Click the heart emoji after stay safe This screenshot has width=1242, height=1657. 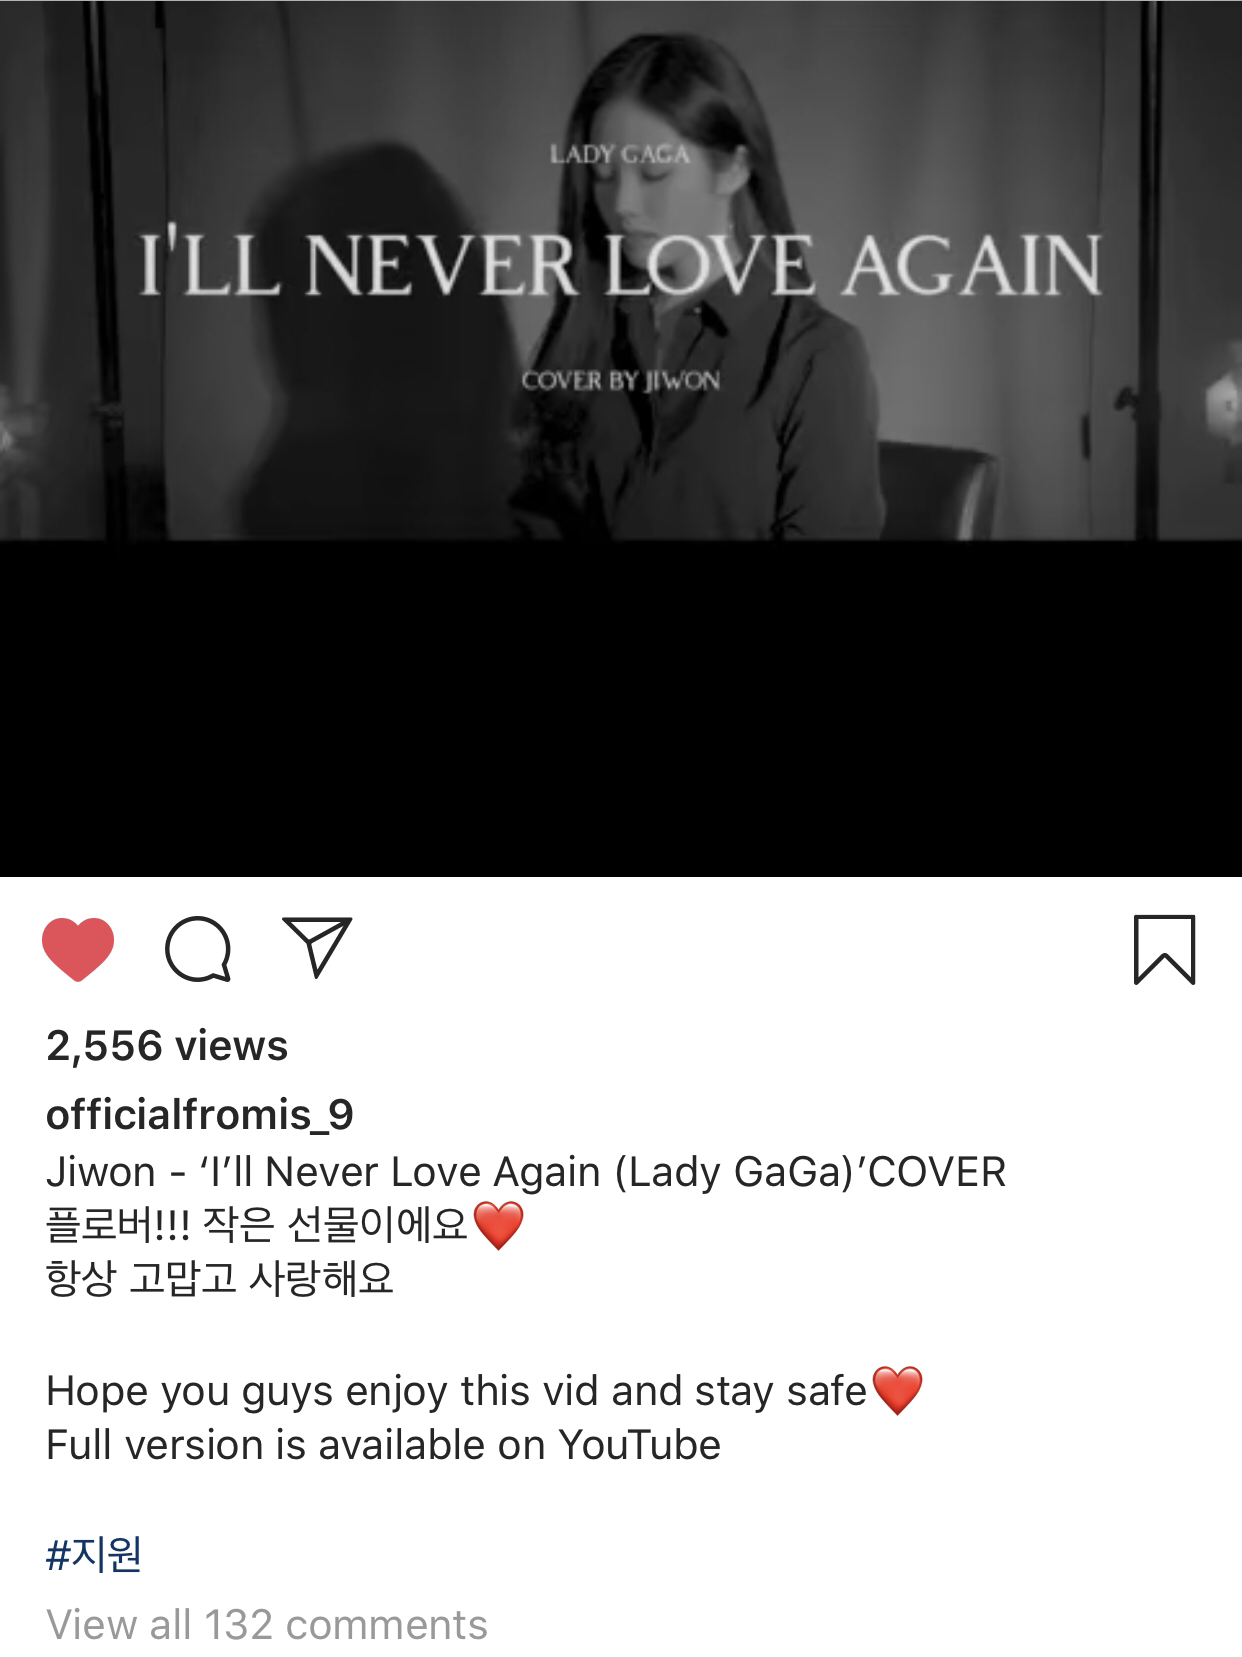coord(897,1391)
